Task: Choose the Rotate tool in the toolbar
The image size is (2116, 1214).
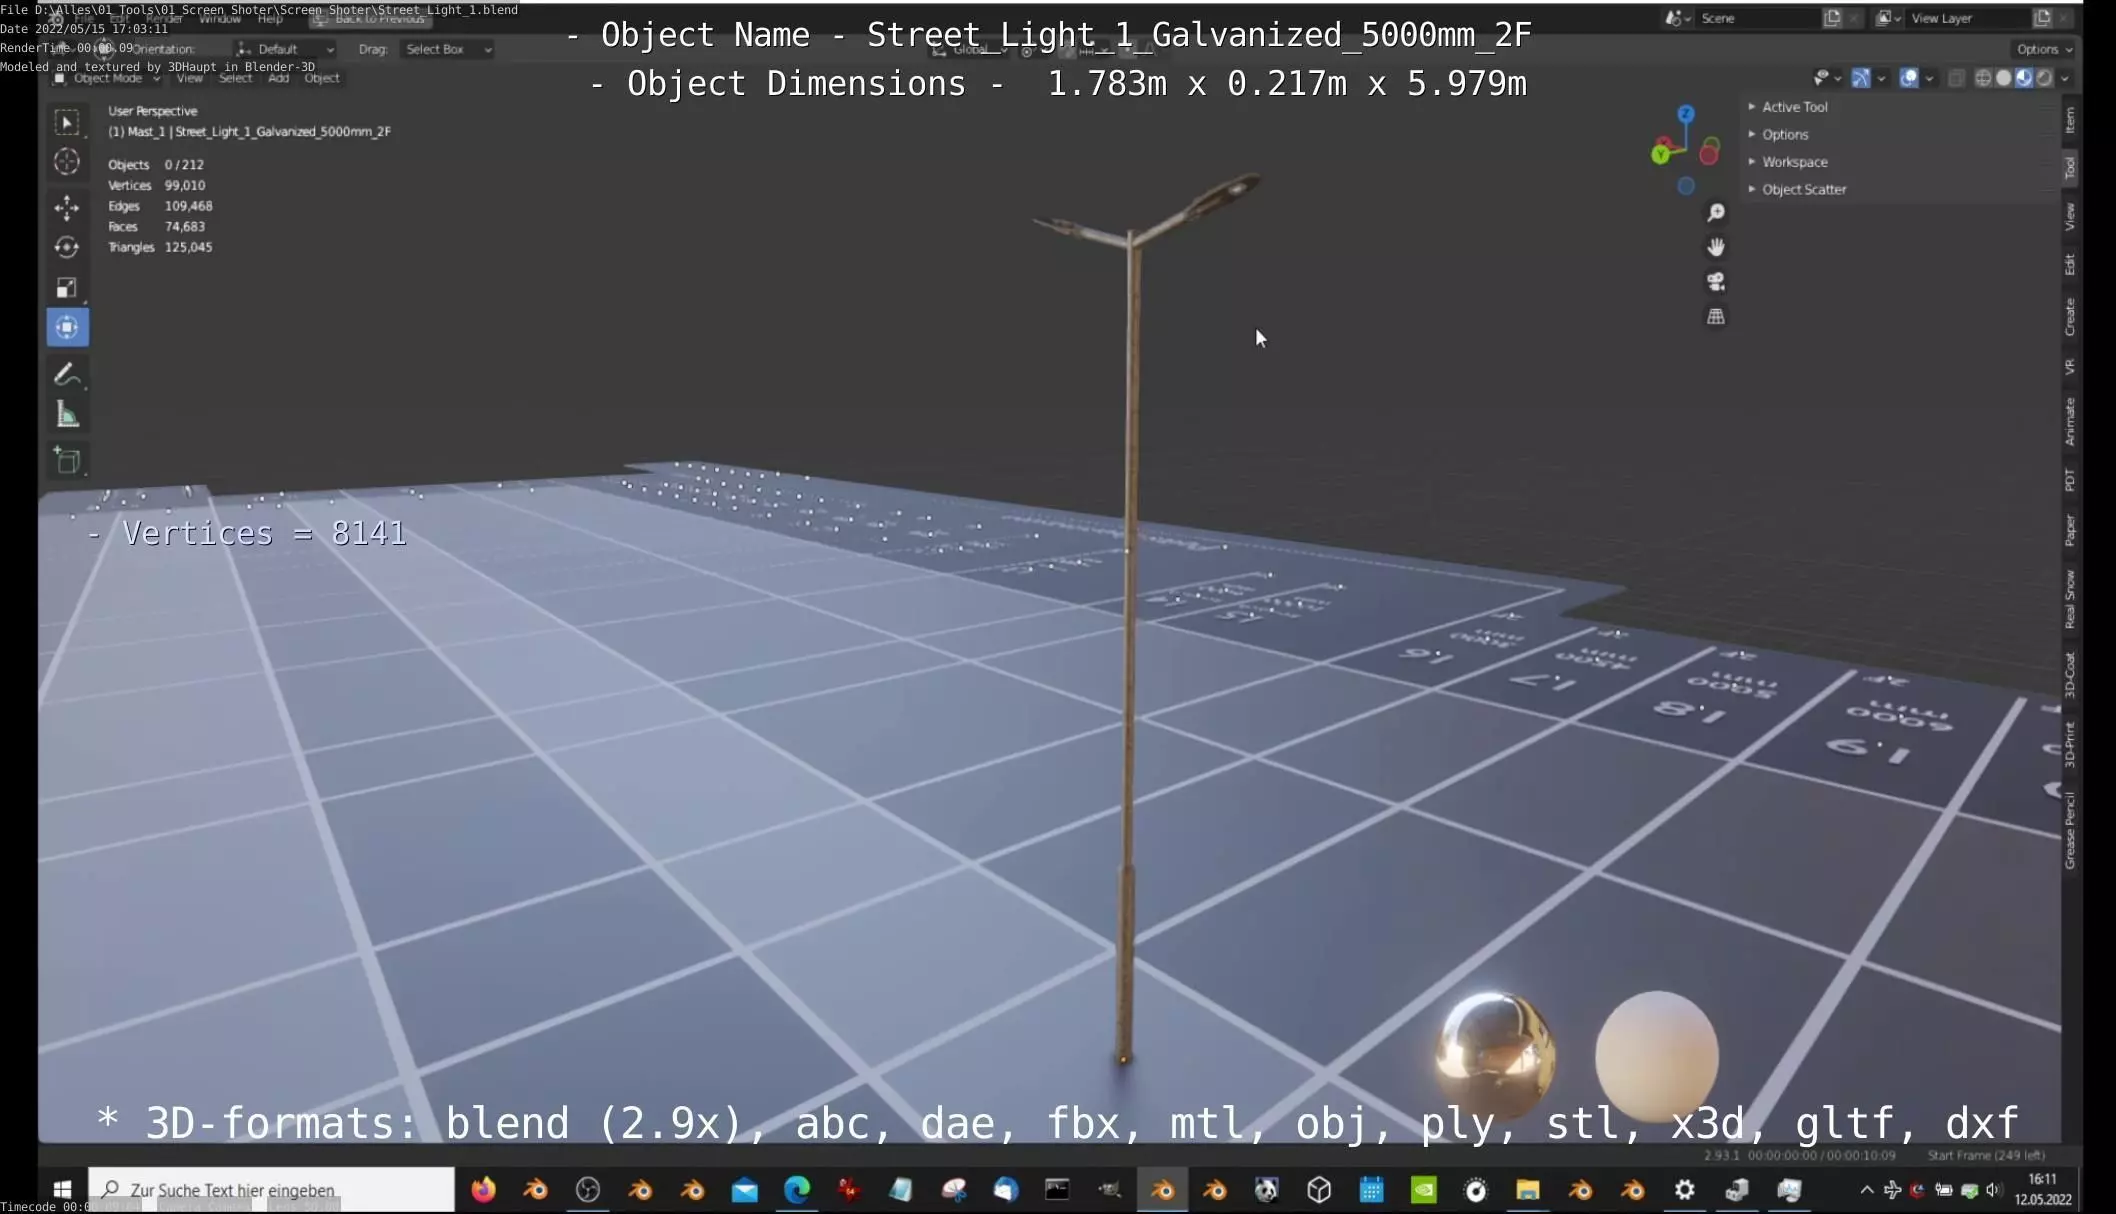Action: [x=67, y=247]
